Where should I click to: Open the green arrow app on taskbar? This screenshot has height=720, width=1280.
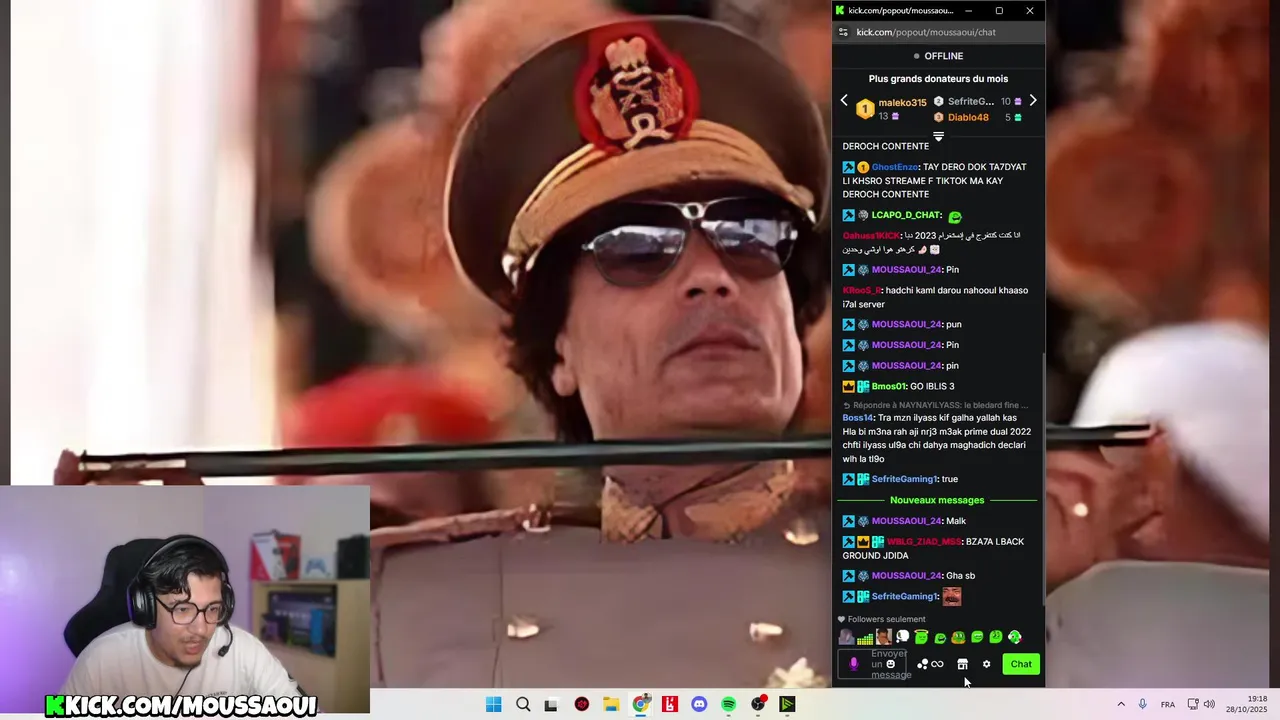pyautogui.click(x=788, y=704)
